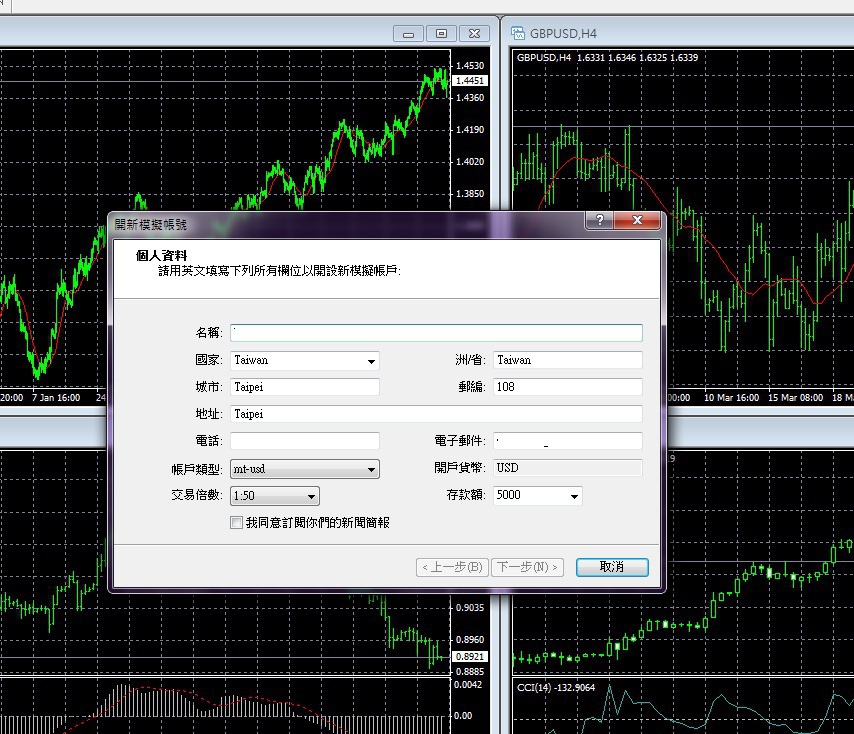Minimize the left chart window
Viewport: 854px width, 734px height.
[x=410, y=33]
